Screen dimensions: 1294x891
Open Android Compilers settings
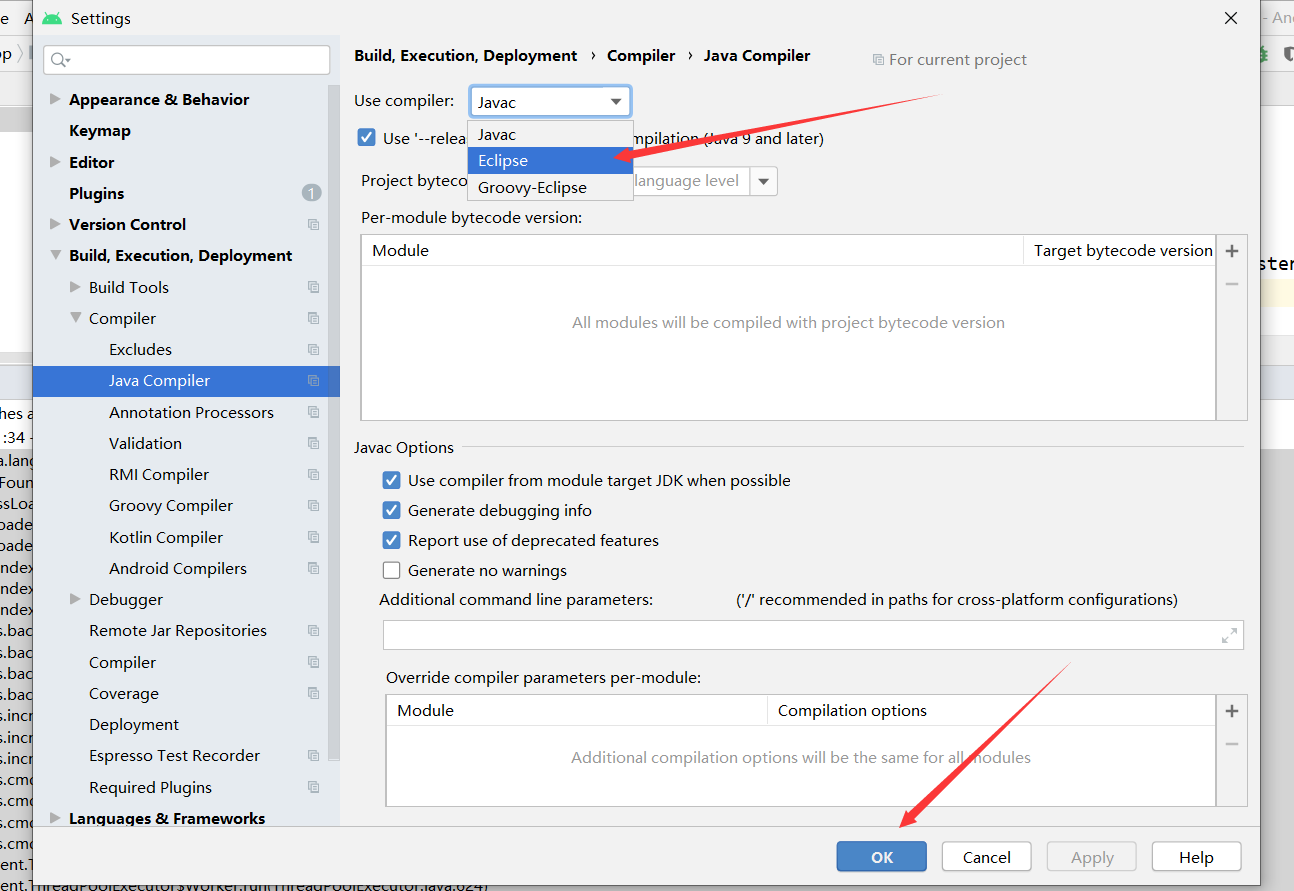tap(178, 568)
